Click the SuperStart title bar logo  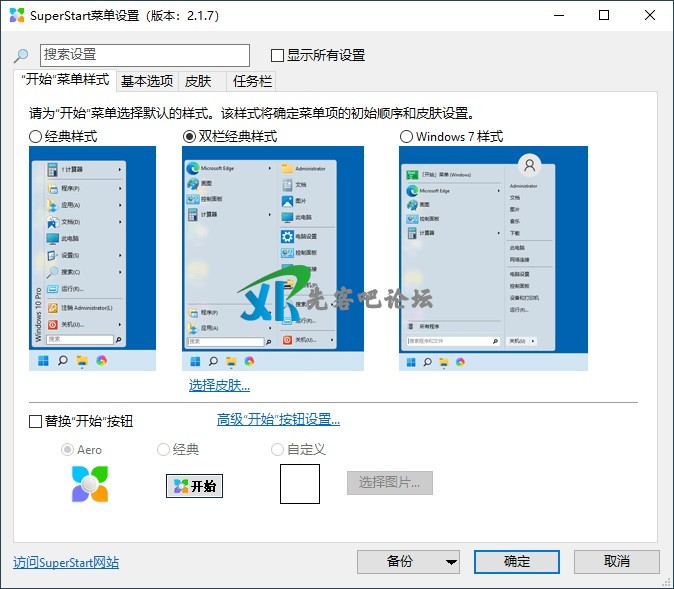17,15
